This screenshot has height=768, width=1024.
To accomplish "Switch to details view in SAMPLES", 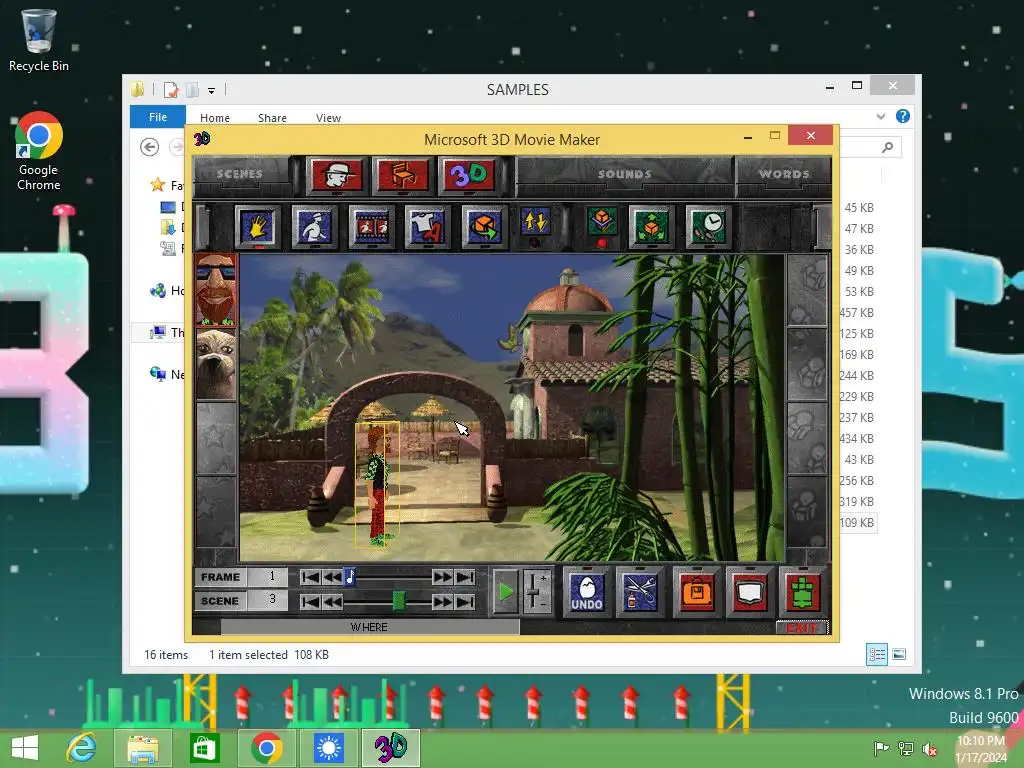I will [x=877, y=654].
